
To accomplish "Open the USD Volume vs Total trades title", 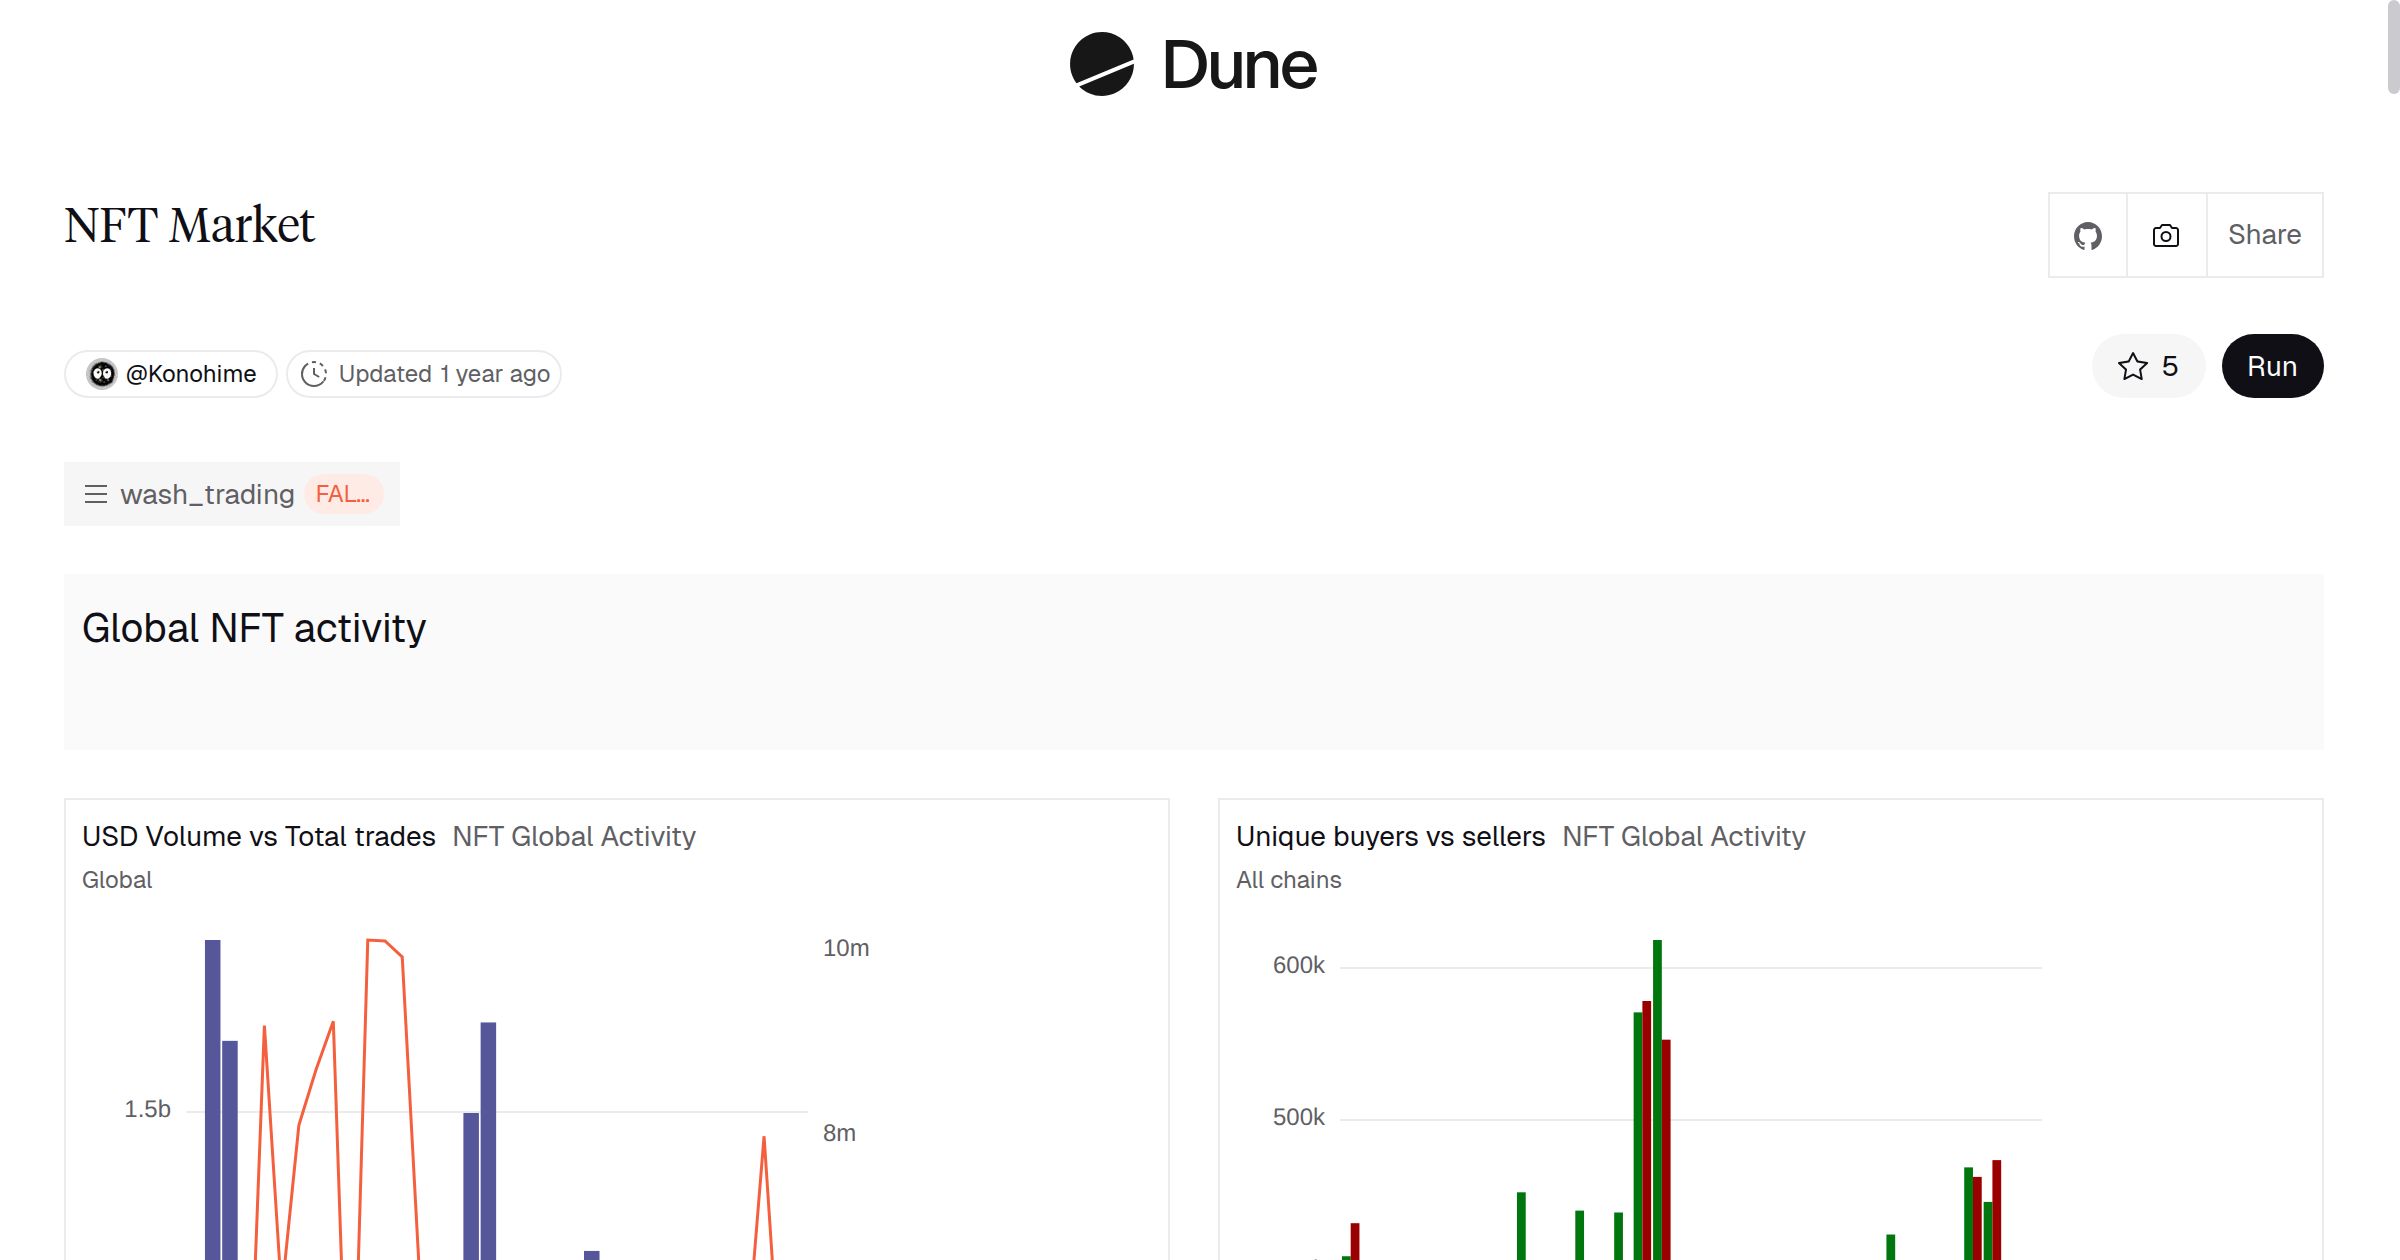I will coord(258,836).
